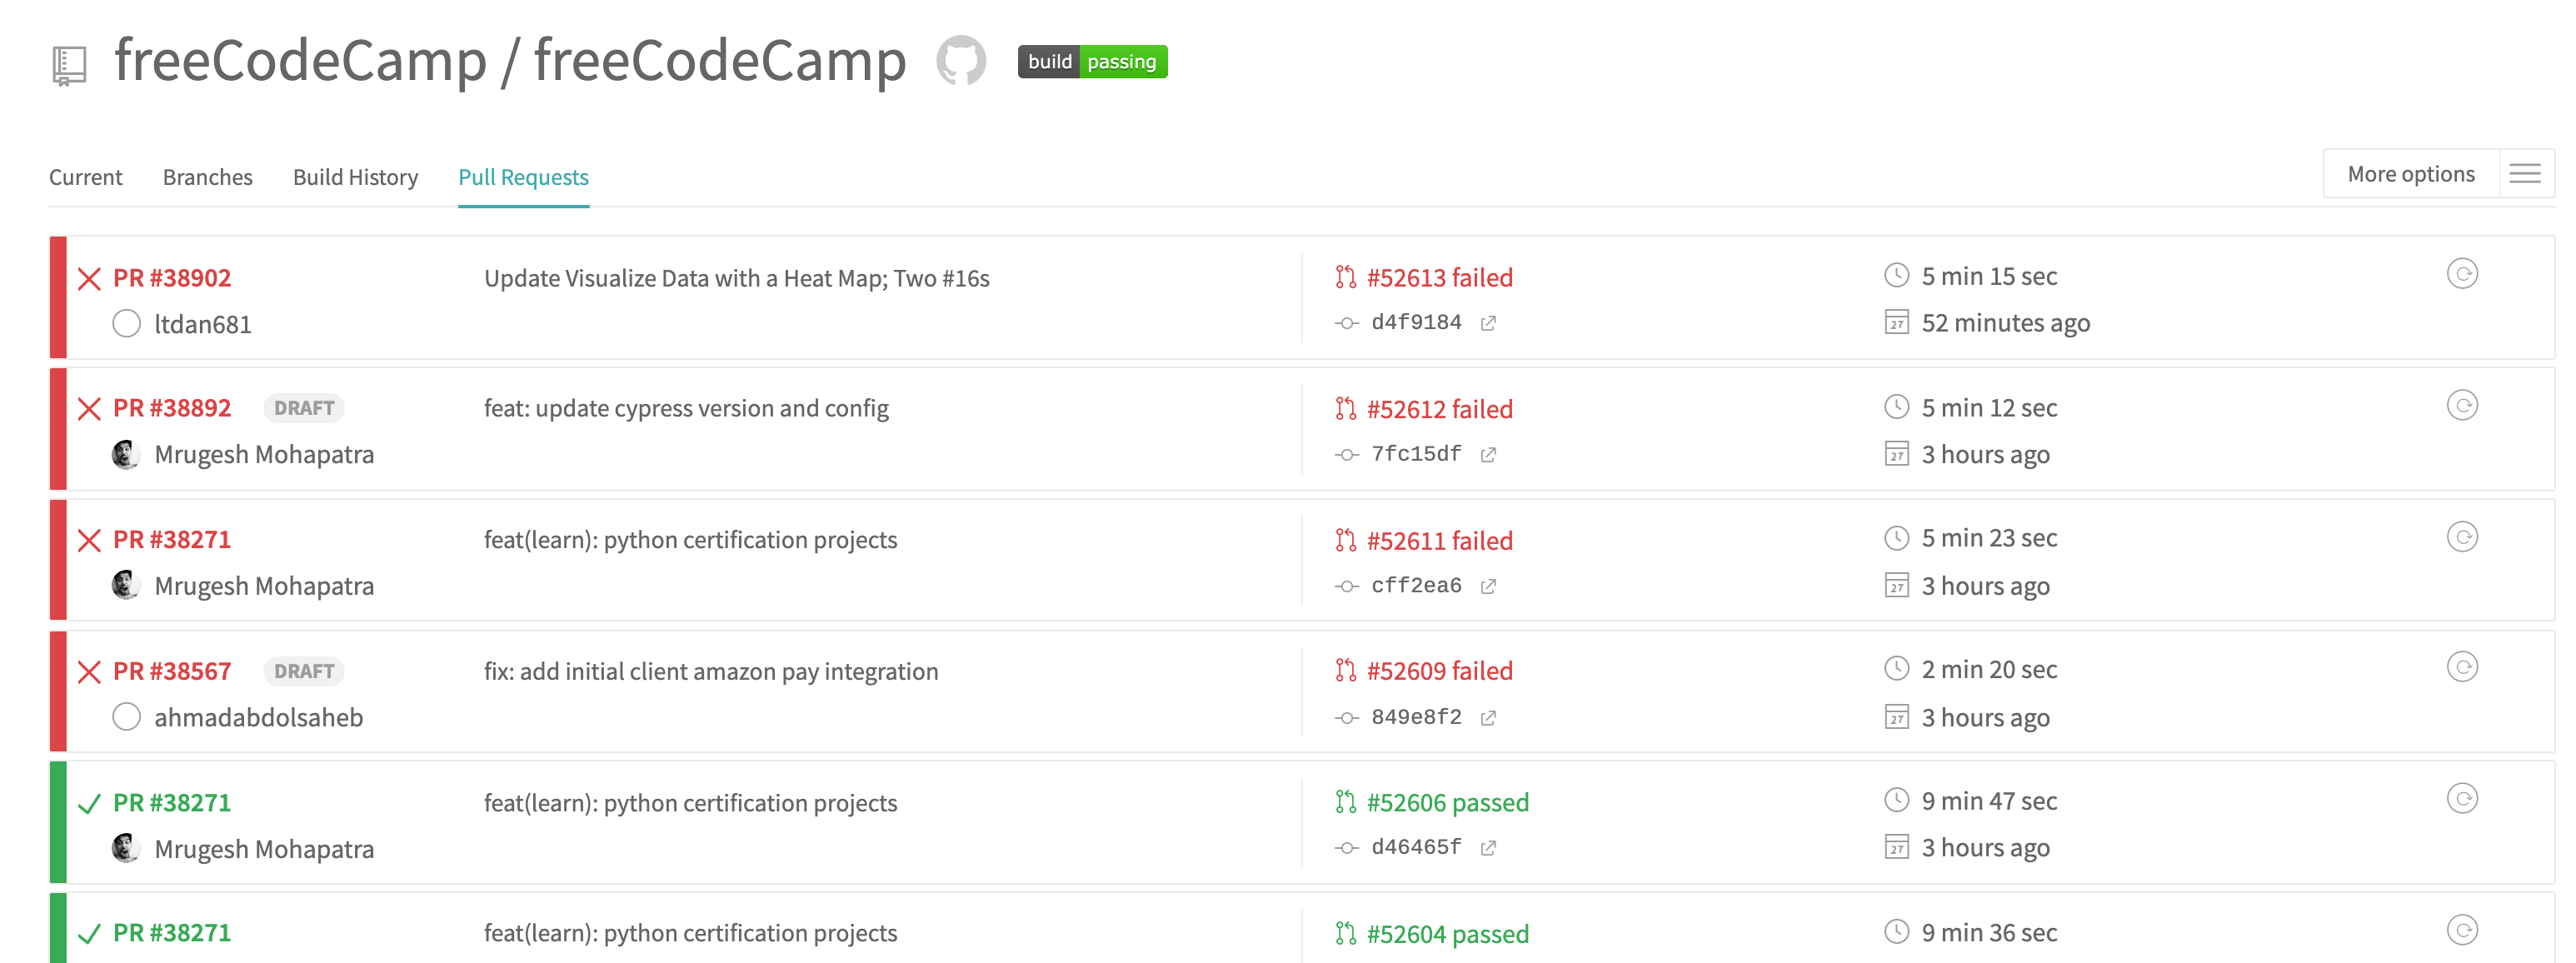The image size is (2576, 963).
Task: Open commit 849e8f2 using the external link icon
Action: 1489,717
